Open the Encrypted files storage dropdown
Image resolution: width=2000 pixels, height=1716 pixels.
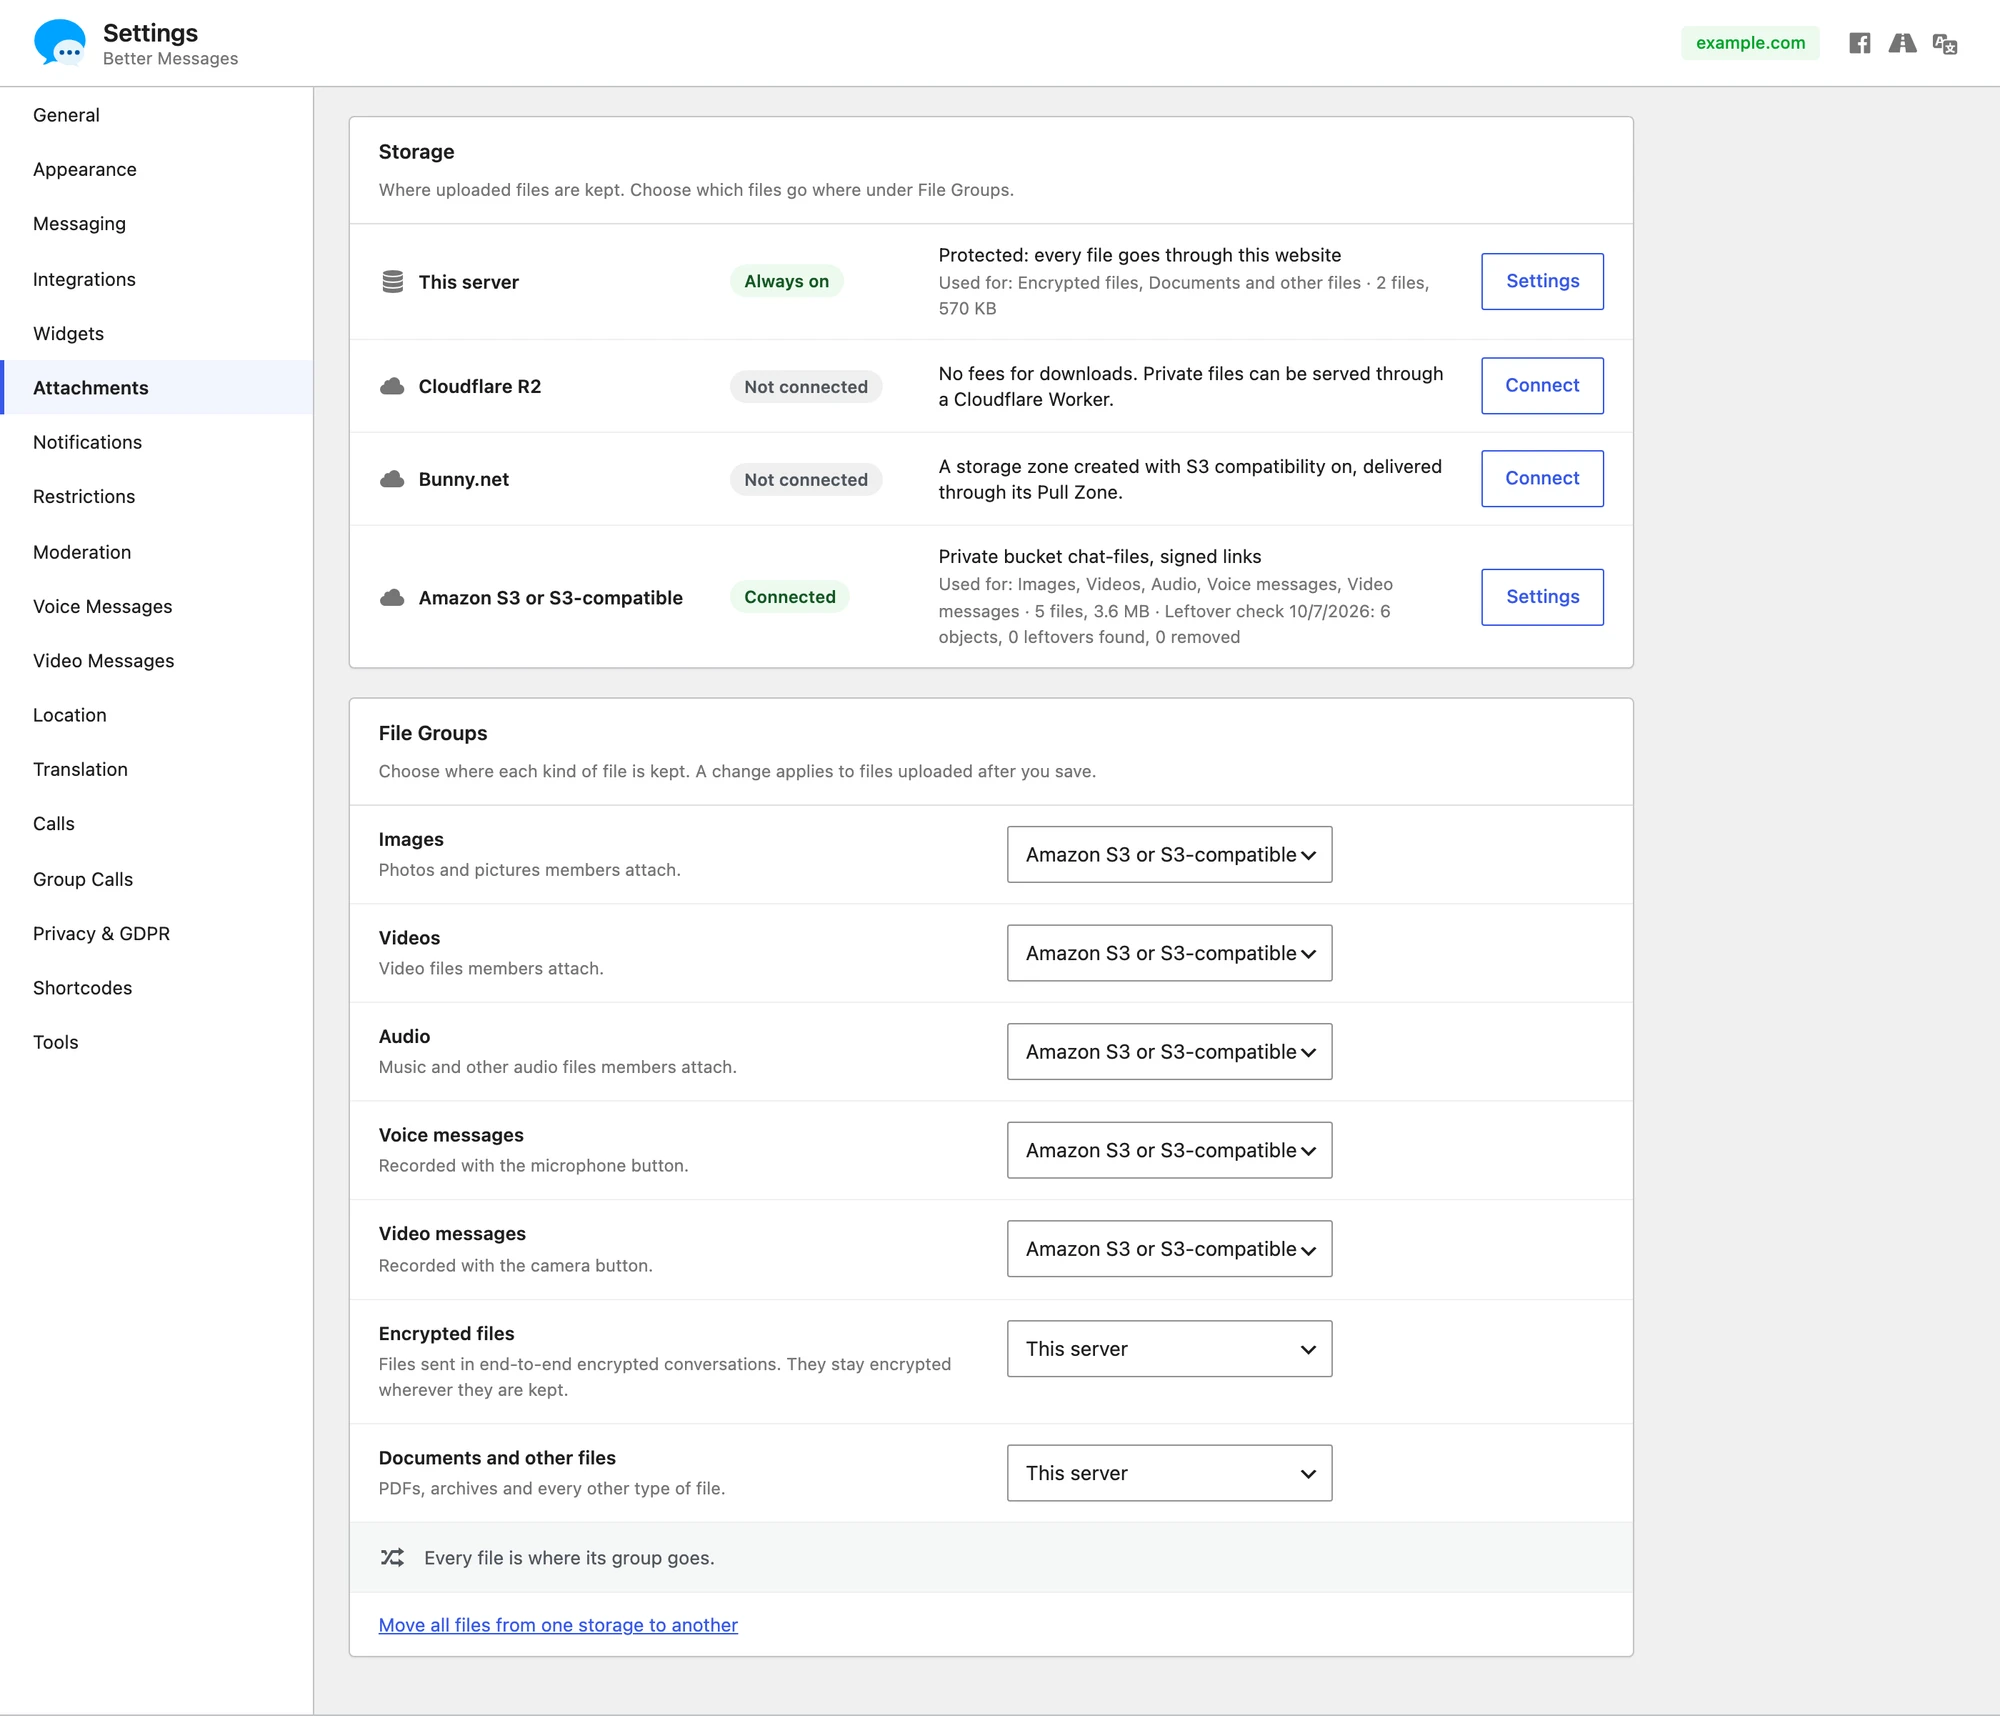point(1169,1348)
